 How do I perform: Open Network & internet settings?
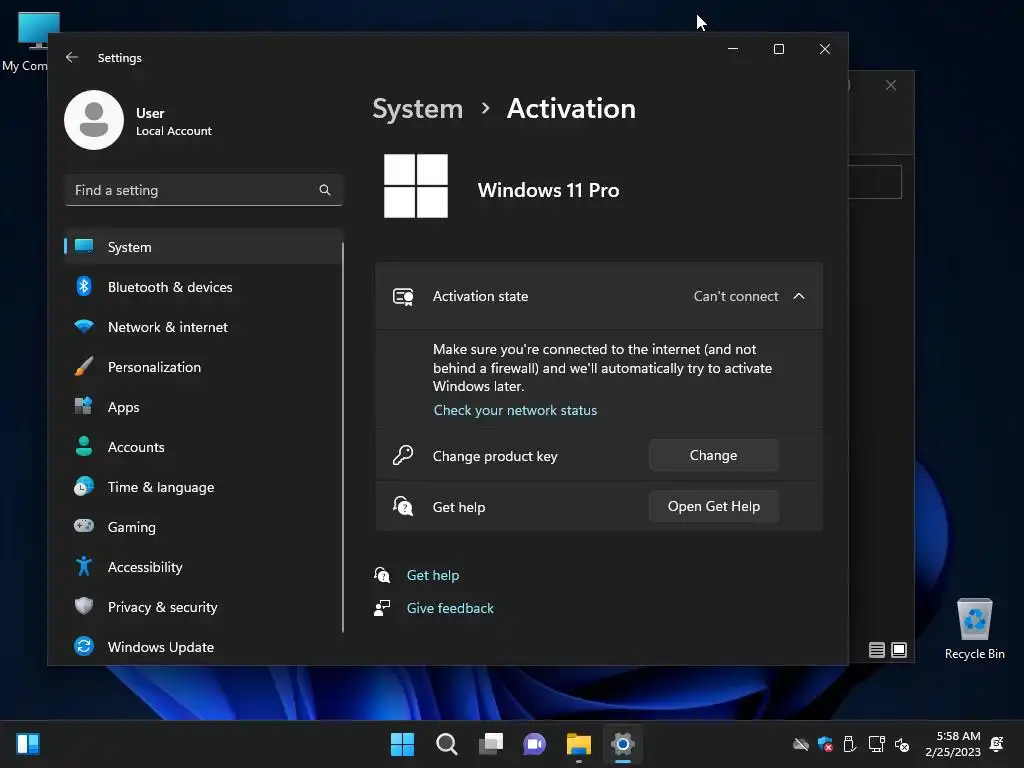coord(203,327)
